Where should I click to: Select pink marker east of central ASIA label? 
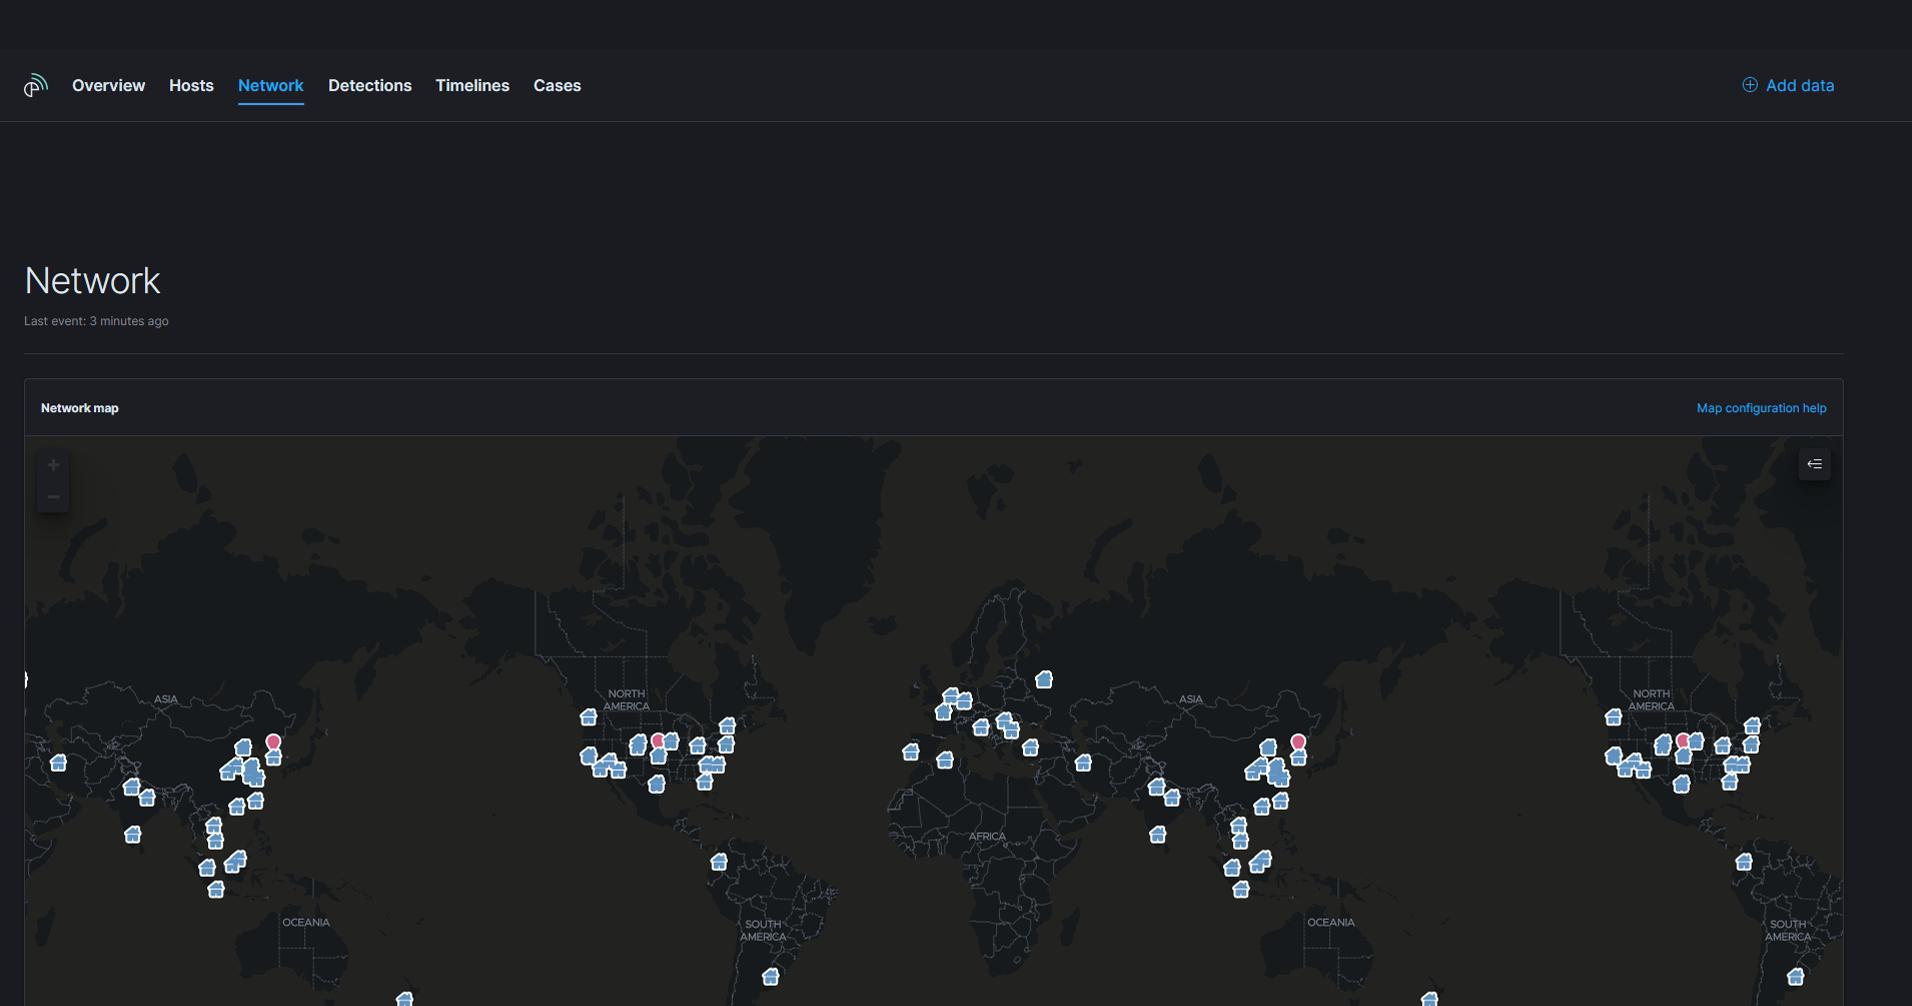tap(1297, 742)
